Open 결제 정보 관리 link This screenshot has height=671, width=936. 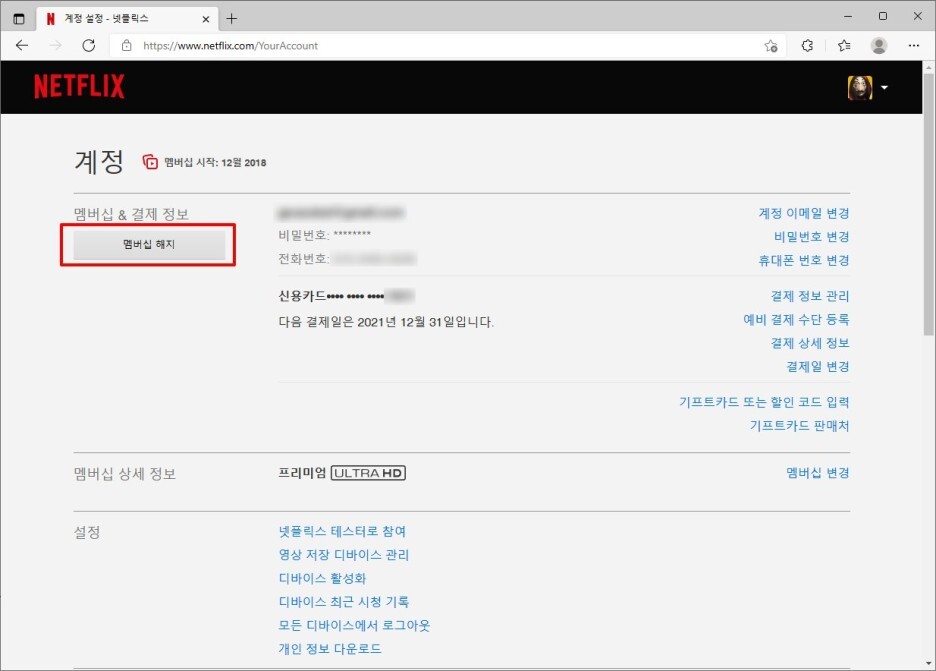pyautogui.click(x=809, y=296)
